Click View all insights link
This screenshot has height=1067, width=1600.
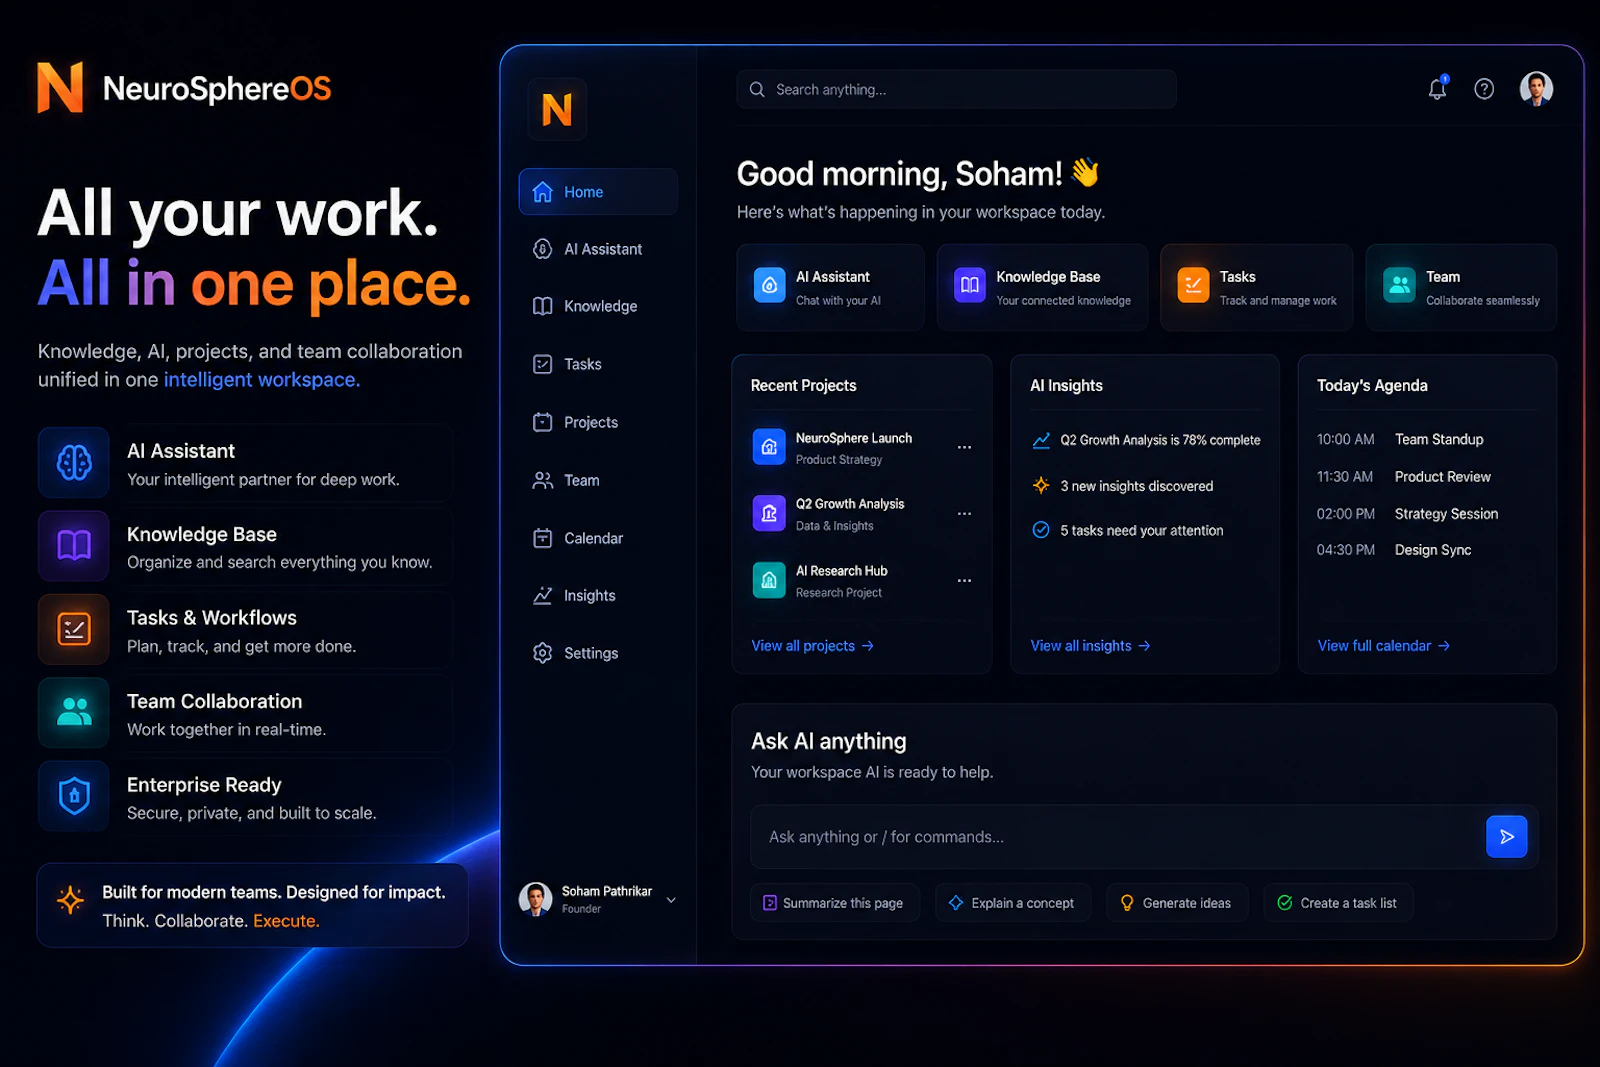click(1090, 646)
